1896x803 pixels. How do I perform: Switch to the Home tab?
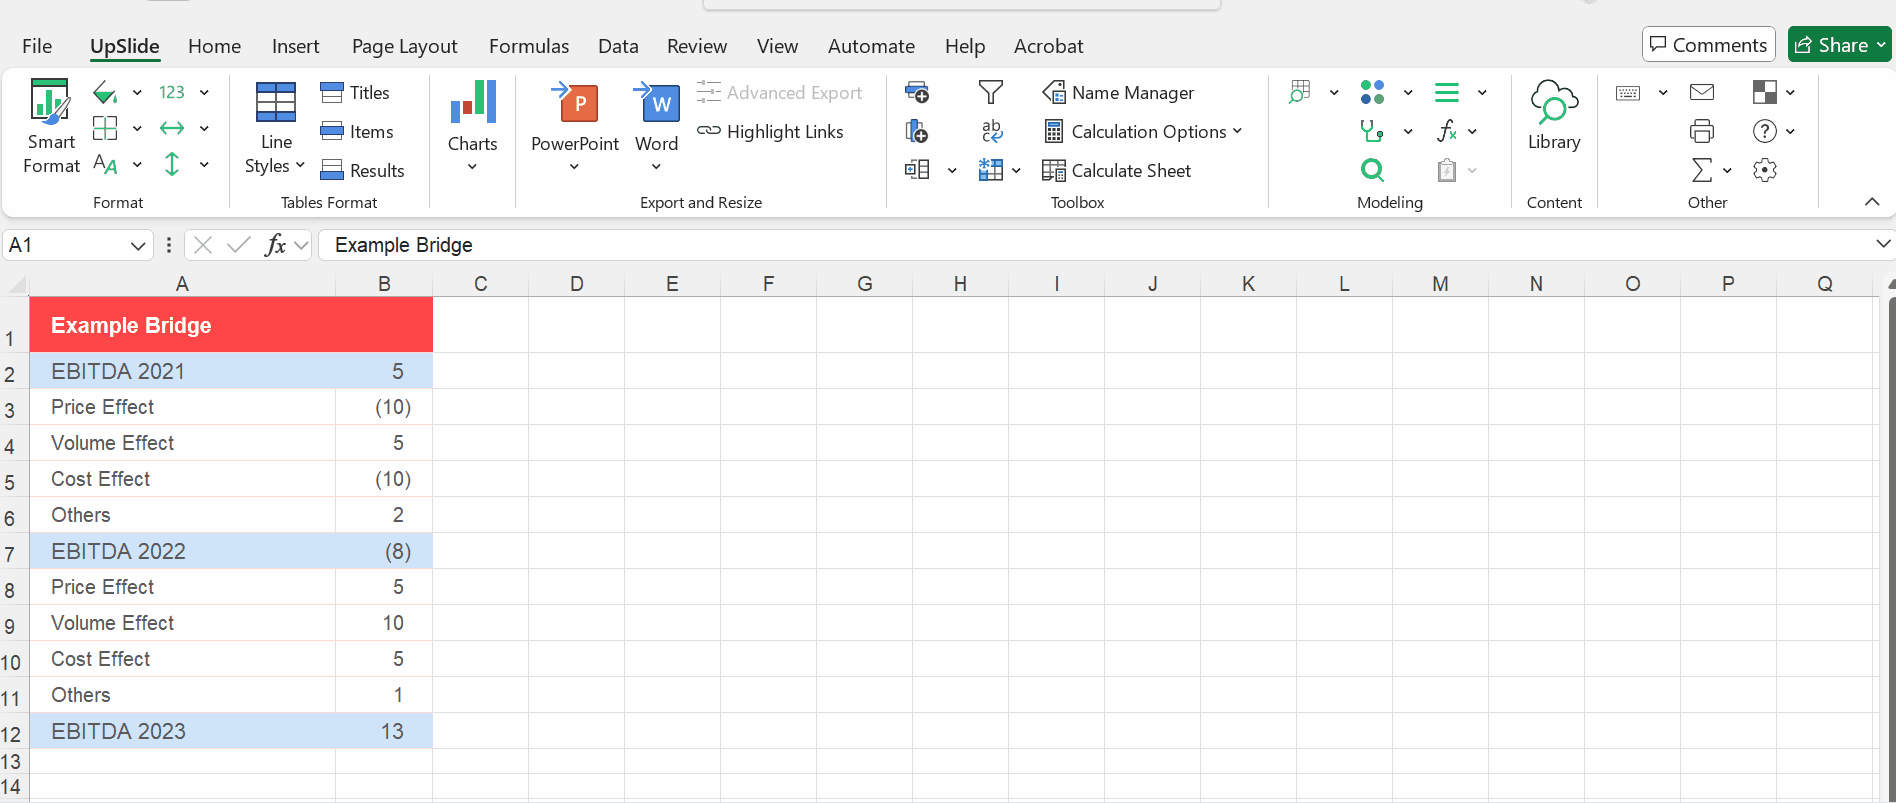coord(214,46)
